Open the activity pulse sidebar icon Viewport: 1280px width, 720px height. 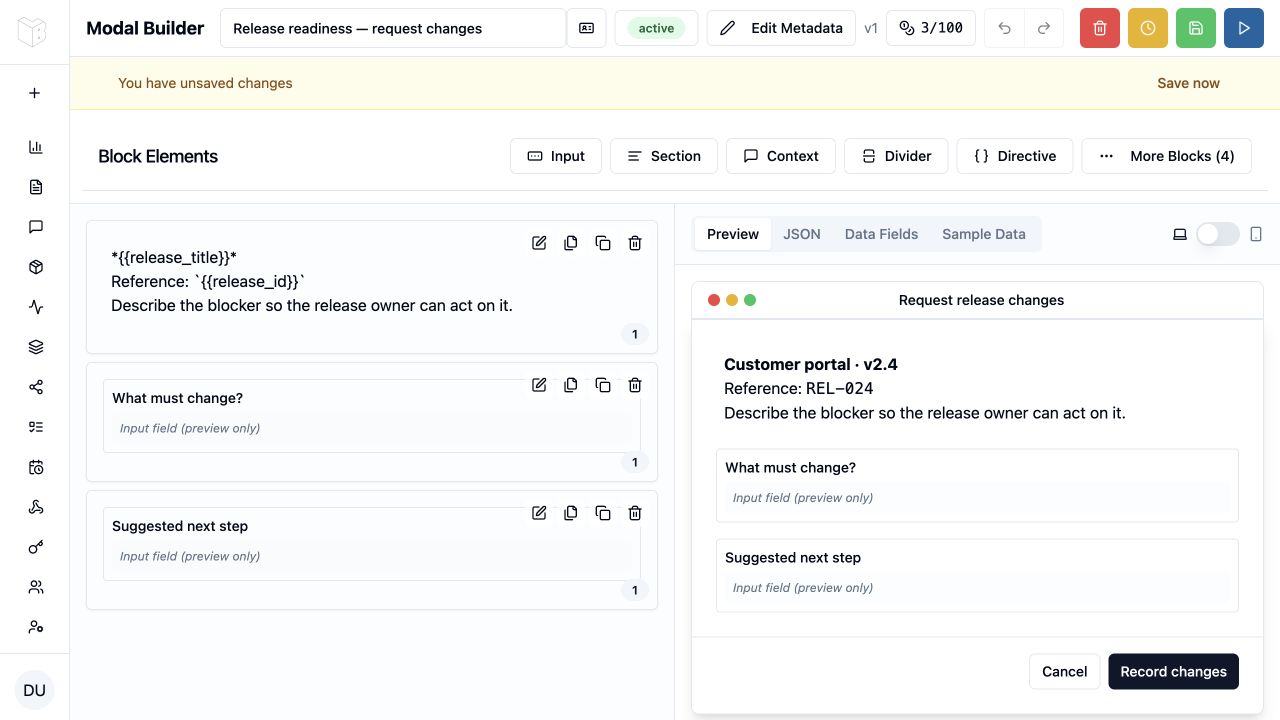36,307
